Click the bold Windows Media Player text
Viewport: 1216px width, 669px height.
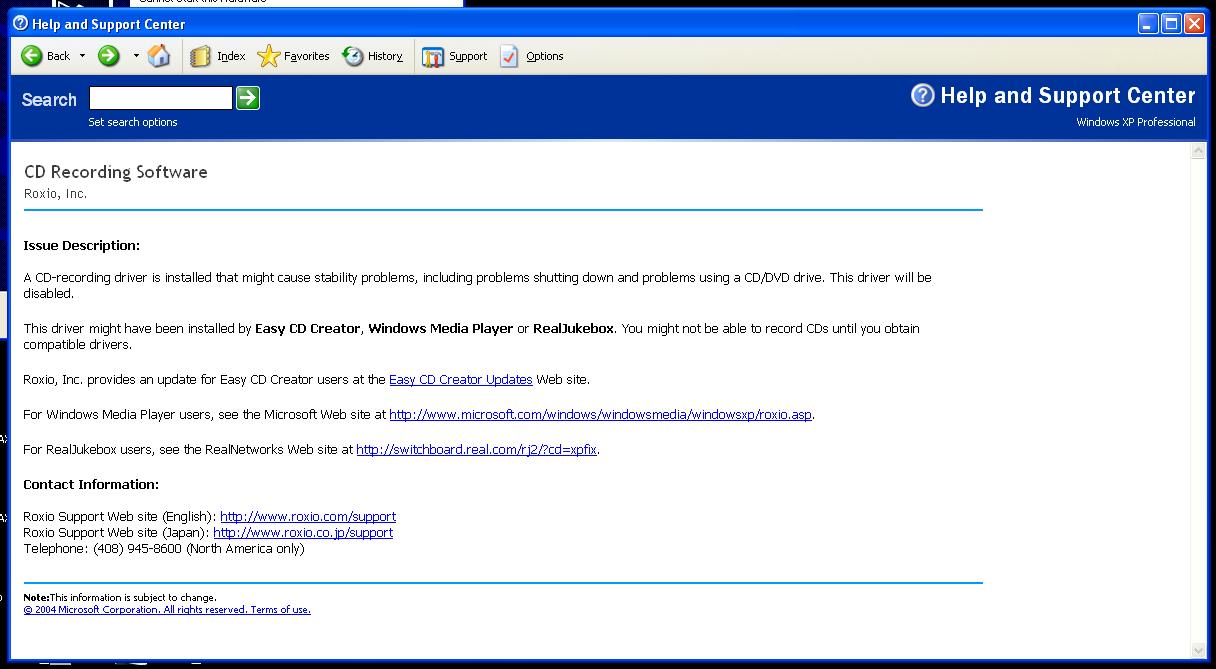441,329
